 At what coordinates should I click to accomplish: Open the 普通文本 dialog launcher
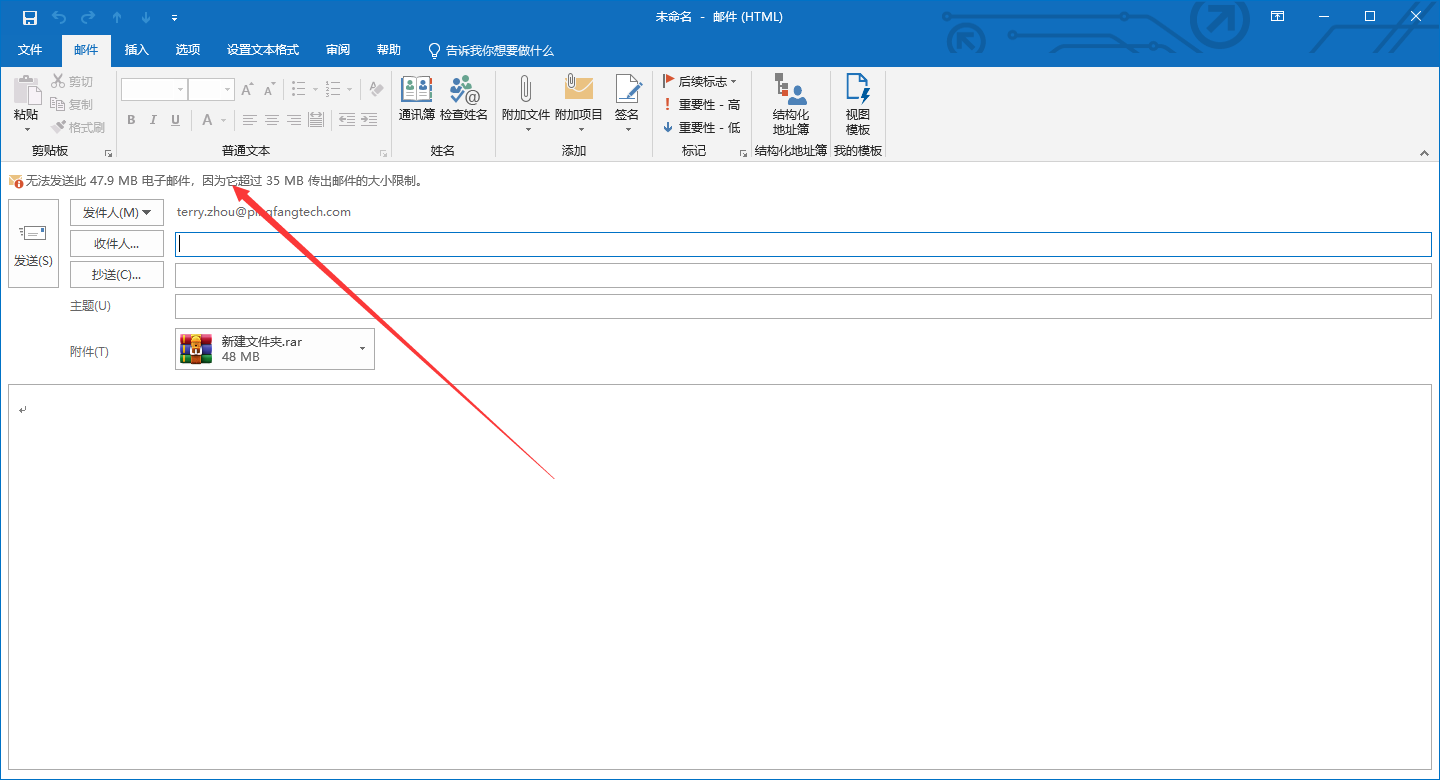pyautogui.click(x=383, y=153)
